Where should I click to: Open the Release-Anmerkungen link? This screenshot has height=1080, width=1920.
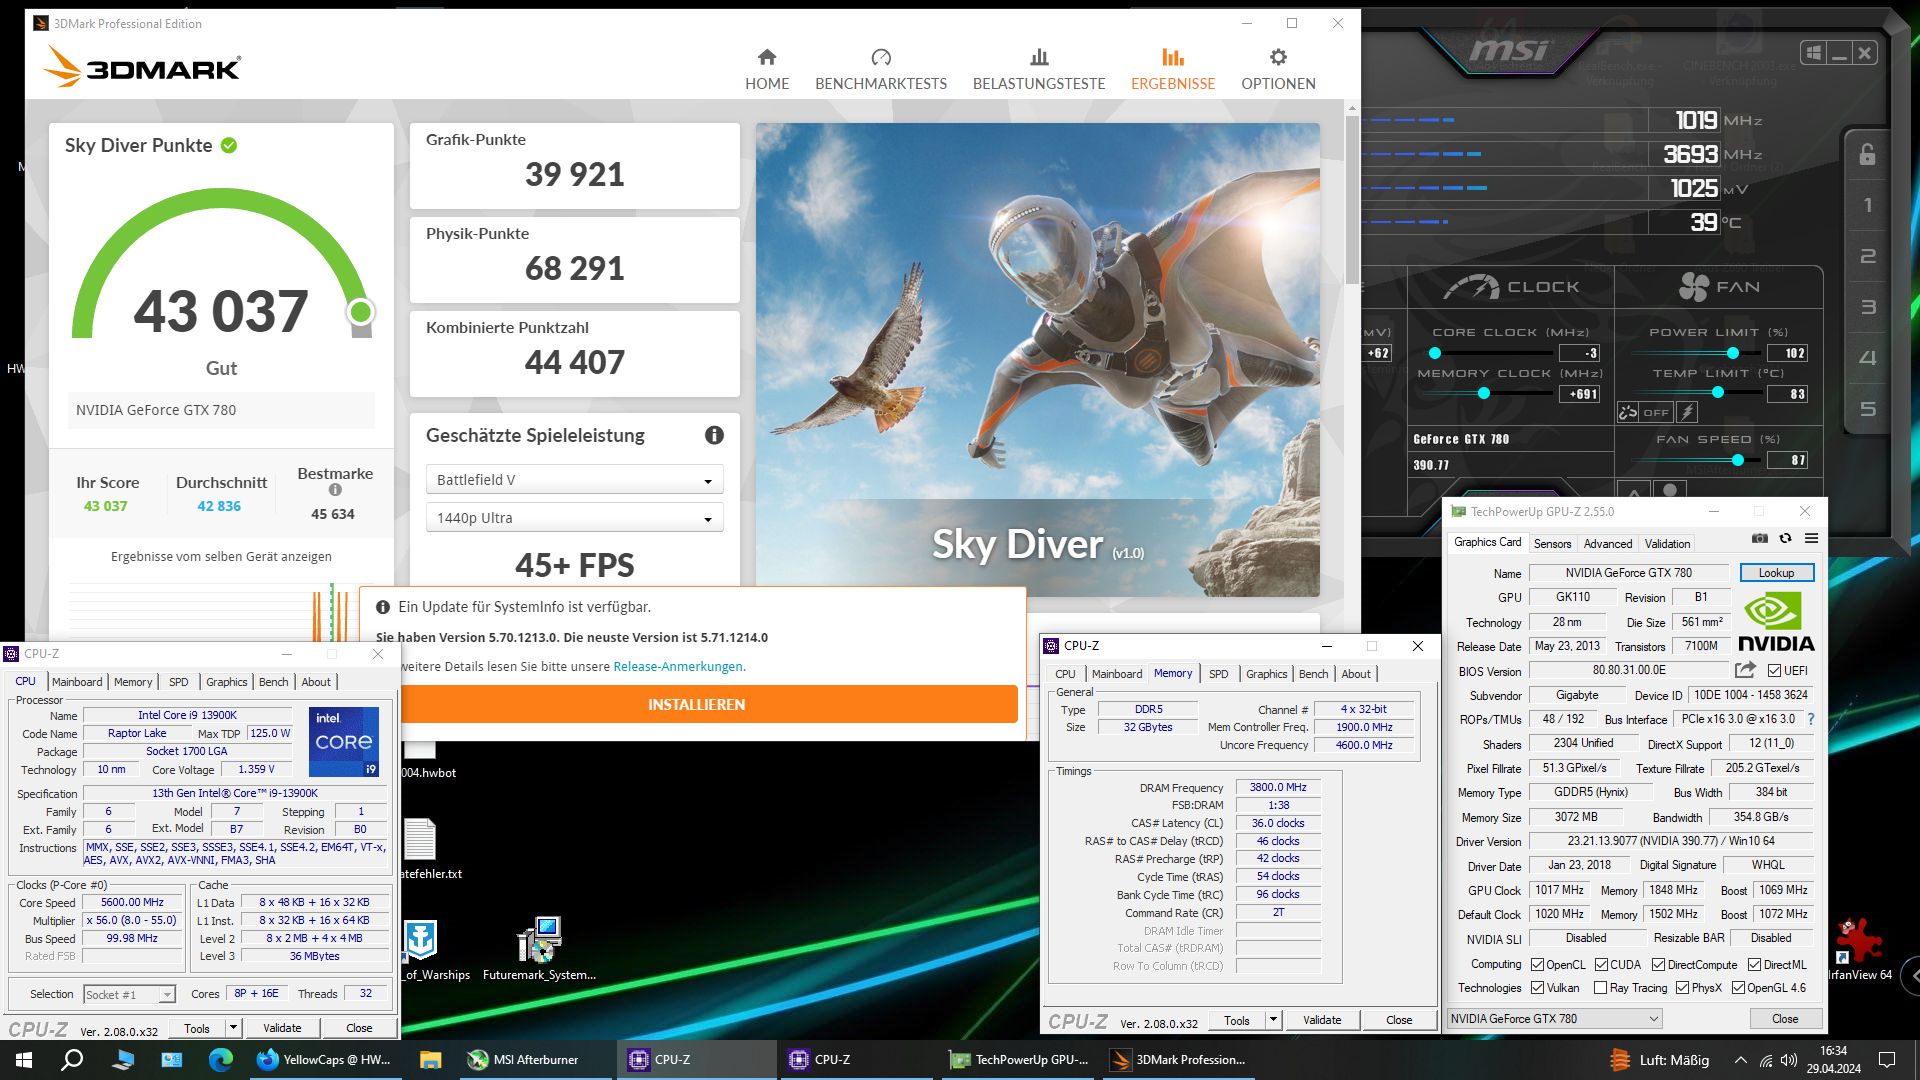(x=678, y=667)
